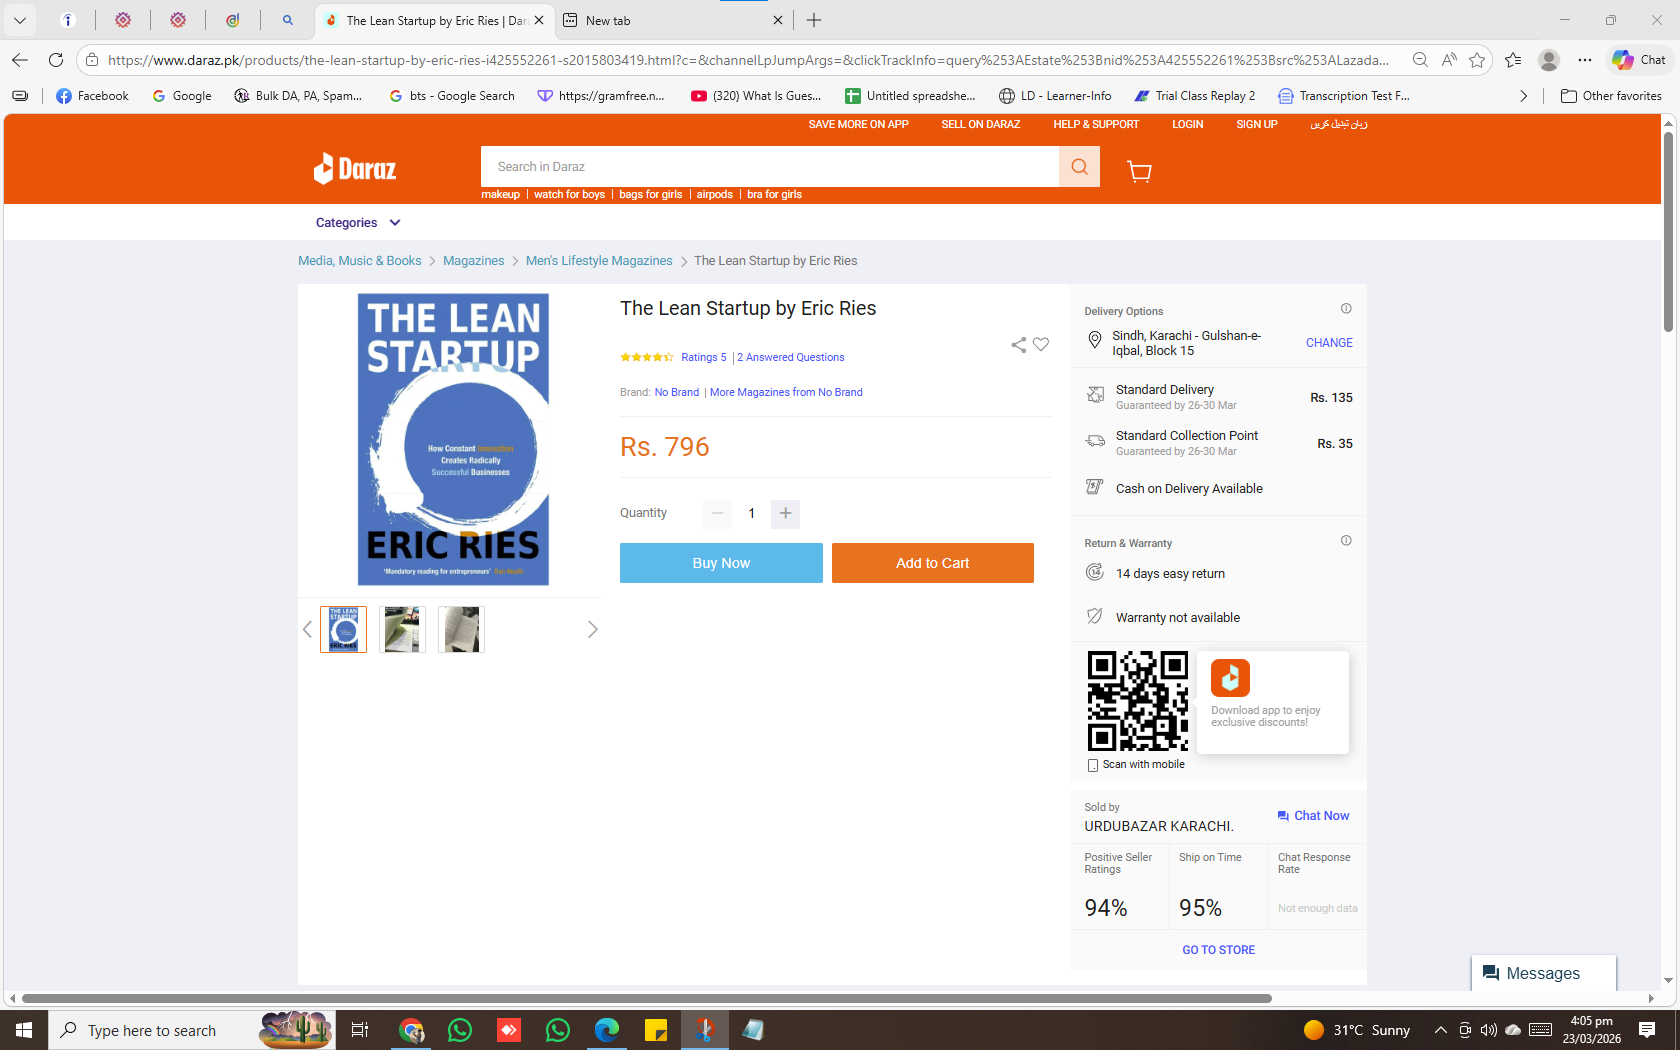Open Windows notification center
The image size is (1680, 1050).
(1647, 1030)
